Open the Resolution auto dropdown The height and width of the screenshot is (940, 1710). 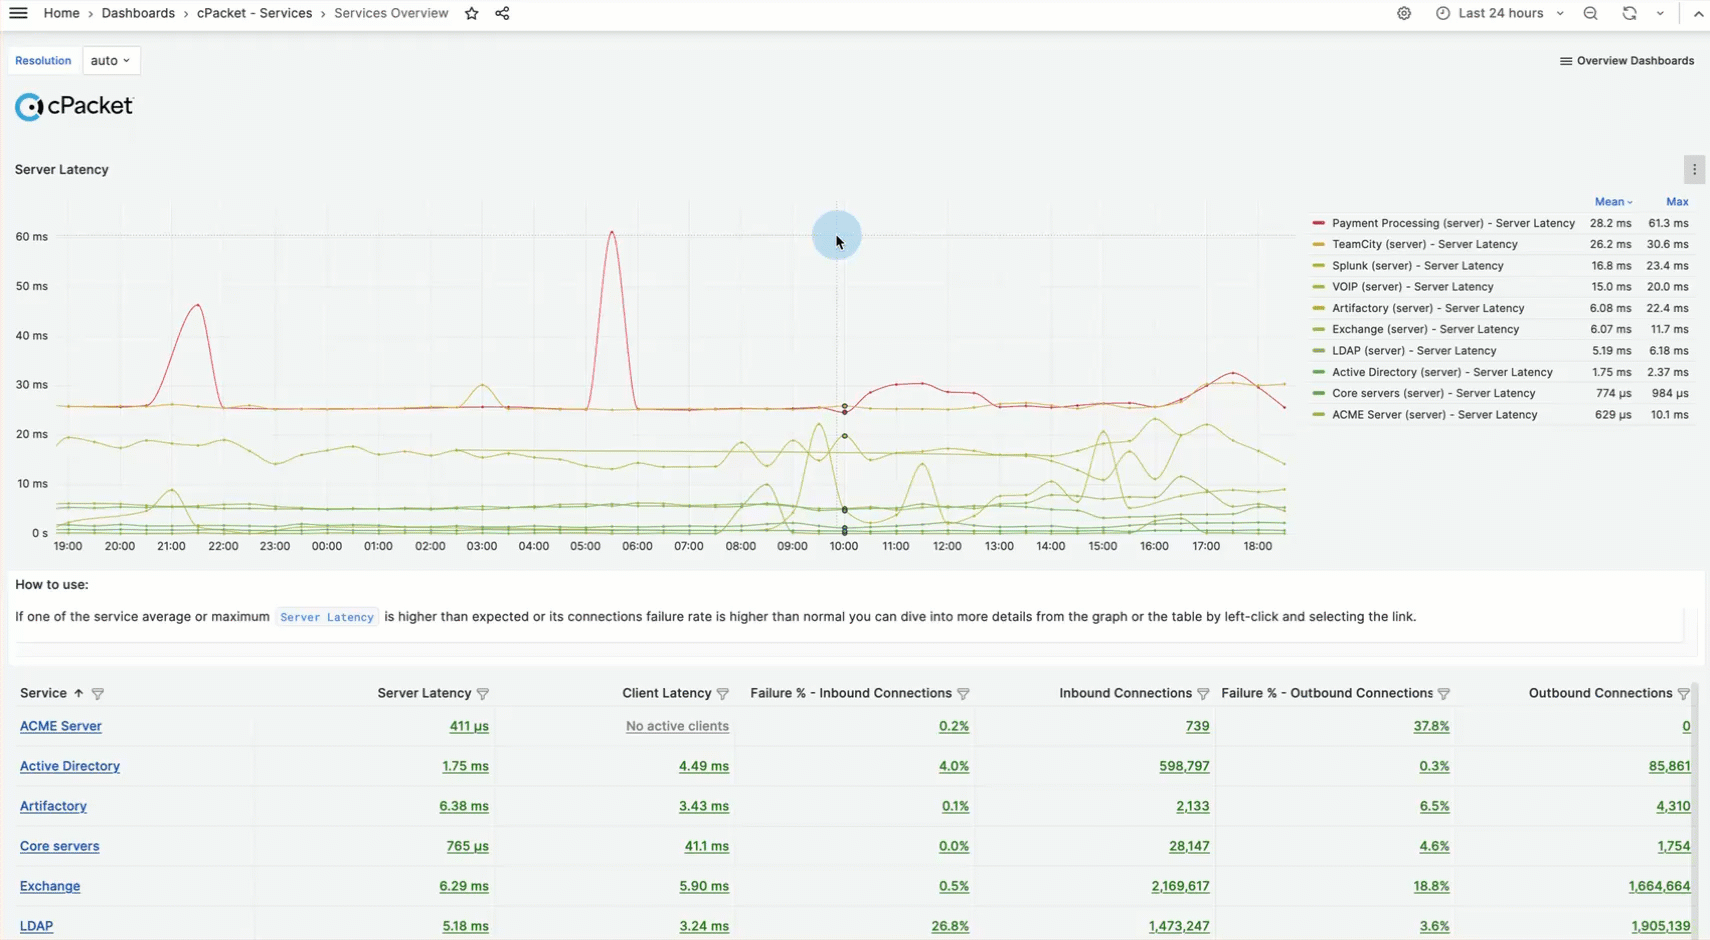(110, 60)
